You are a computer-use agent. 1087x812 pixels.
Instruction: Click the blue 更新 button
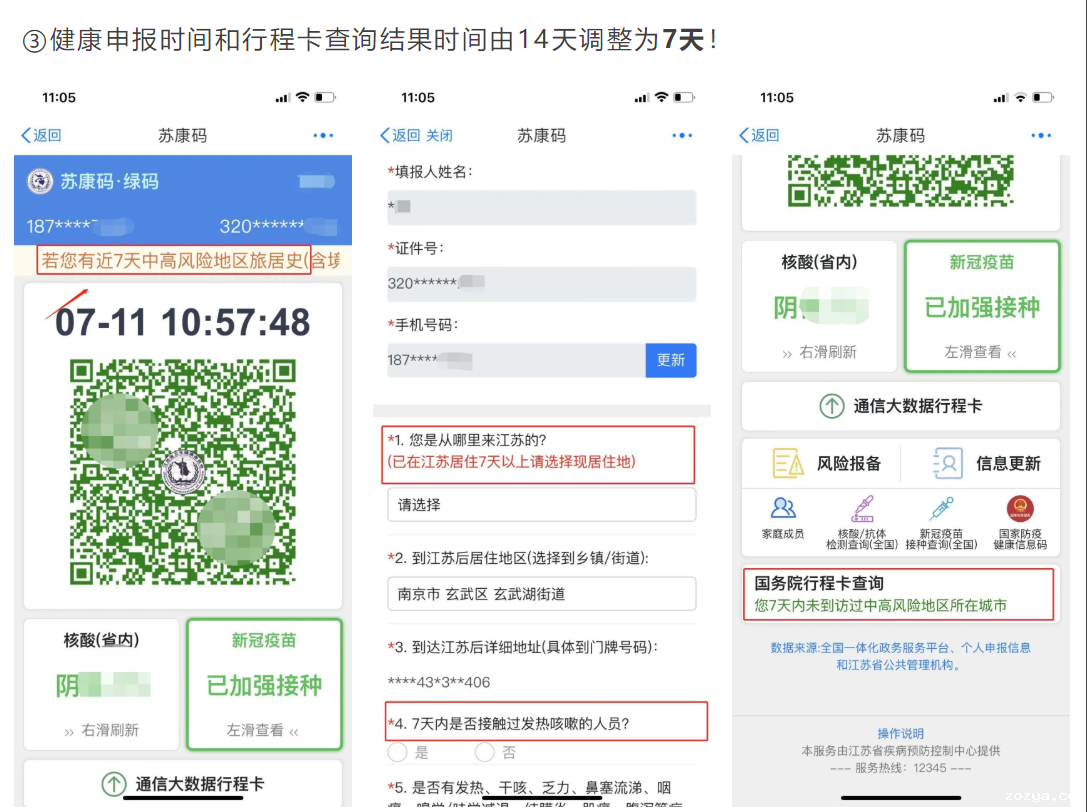coord(670,360)
